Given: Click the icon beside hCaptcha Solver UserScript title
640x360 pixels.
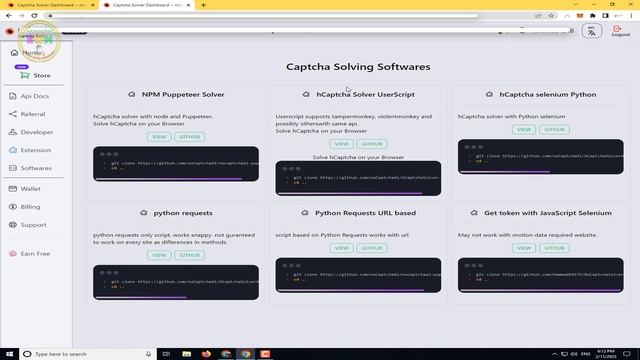Looking at the screenshot, I should point(306,94).
